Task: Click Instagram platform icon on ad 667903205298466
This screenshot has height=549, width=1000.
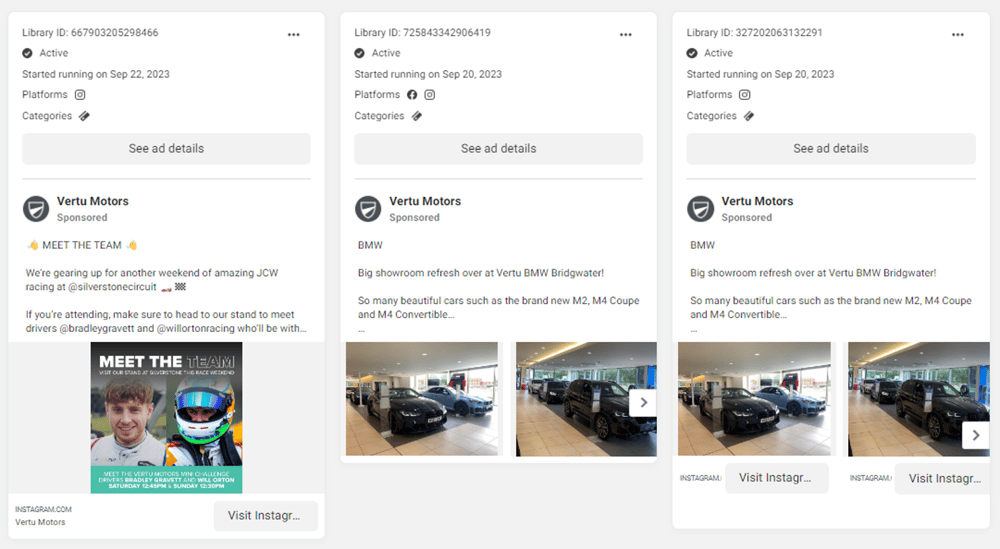Action: [80, 94]
